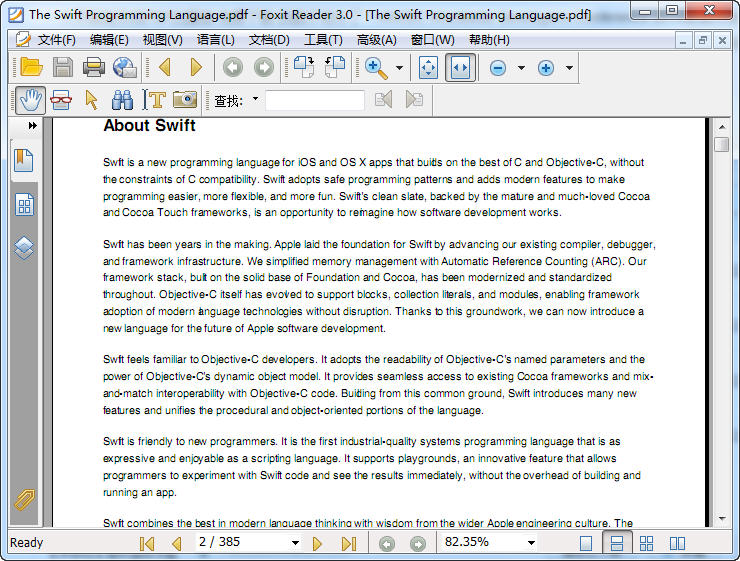This screenshot has height=561, width=740.
Task: Status bar green previous view button
Action: [x=387, y=544]
